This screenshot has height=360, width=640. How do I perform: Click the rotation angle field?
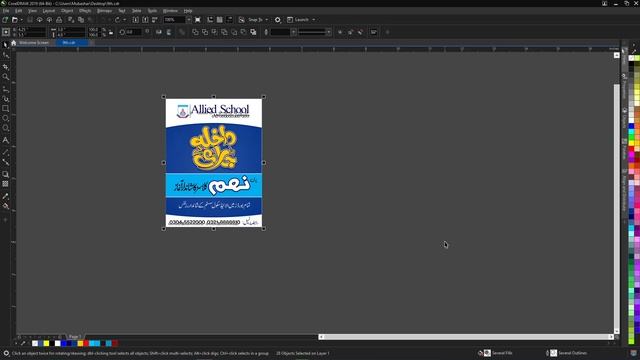(x=133, y=32)
